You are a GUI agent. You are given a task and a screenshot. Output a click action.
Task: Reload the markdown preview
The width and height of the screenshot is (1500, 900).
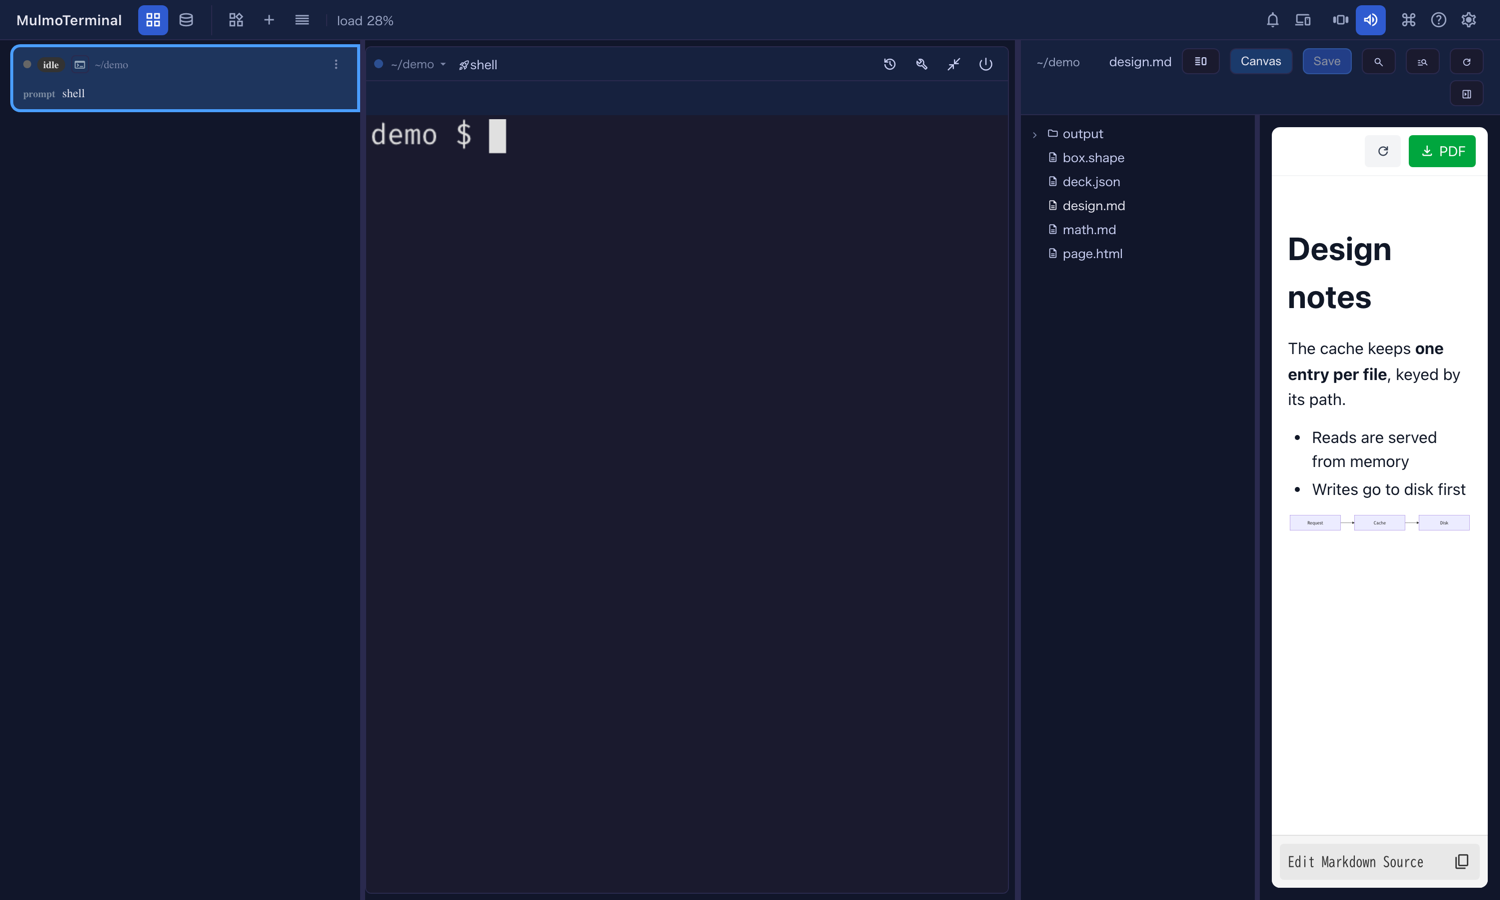click(x=1383, y=151)
